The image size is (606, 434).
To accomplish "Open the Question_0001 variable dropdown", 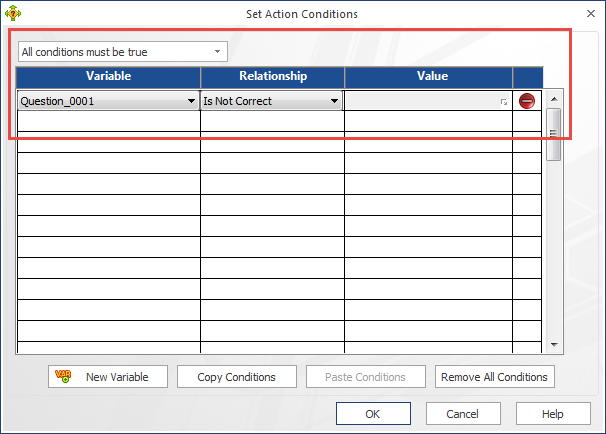I will tap(108, 101).
